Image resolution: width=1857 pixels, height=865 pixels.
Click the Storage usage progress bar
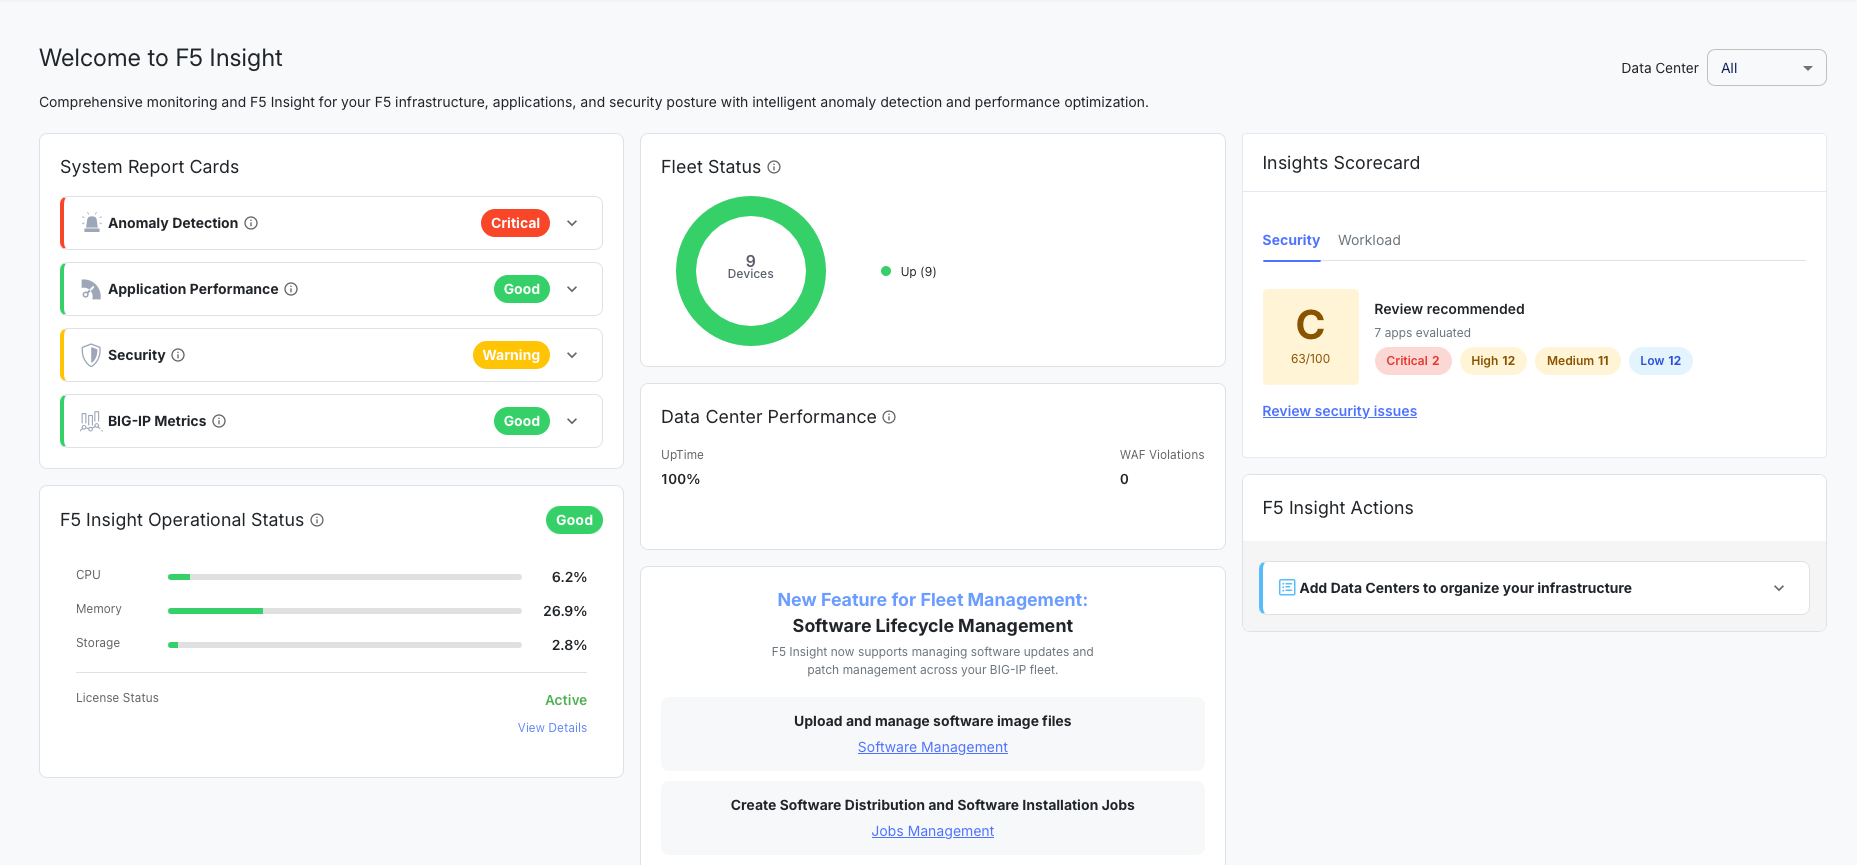click(345, 645)
